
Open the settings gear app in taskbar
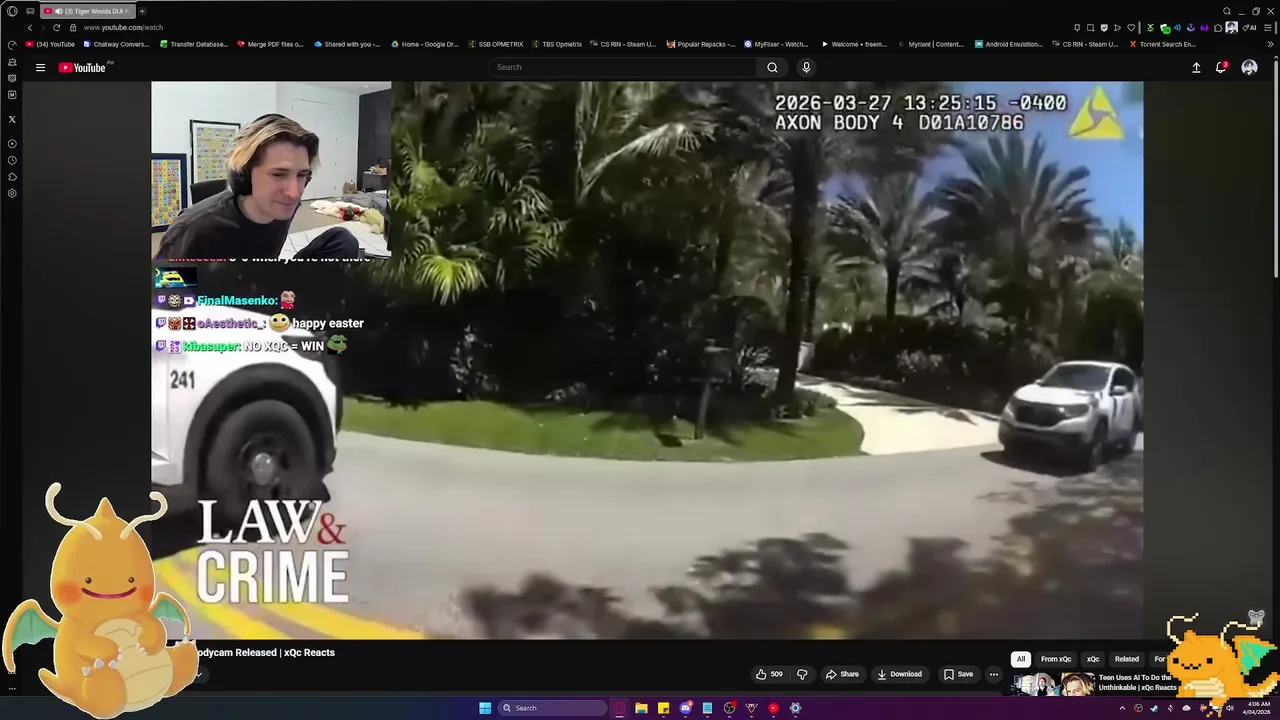(x=795, y=708)
